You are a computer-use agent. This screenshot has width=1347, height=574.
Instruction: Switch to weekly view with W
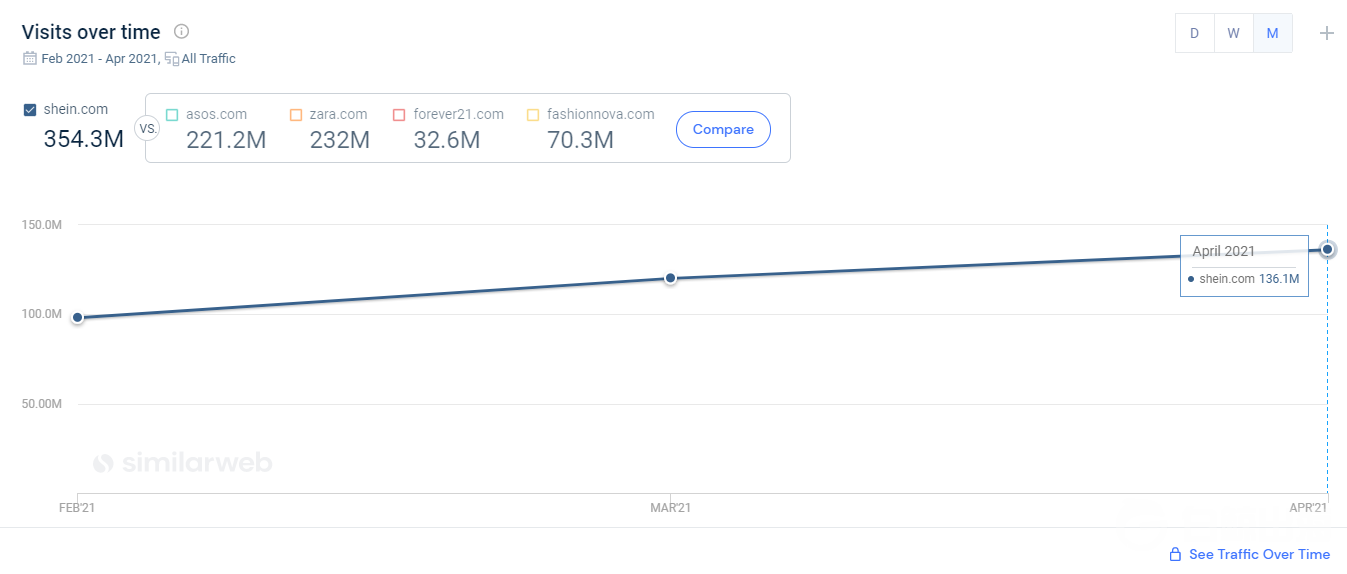[1233, 33]
